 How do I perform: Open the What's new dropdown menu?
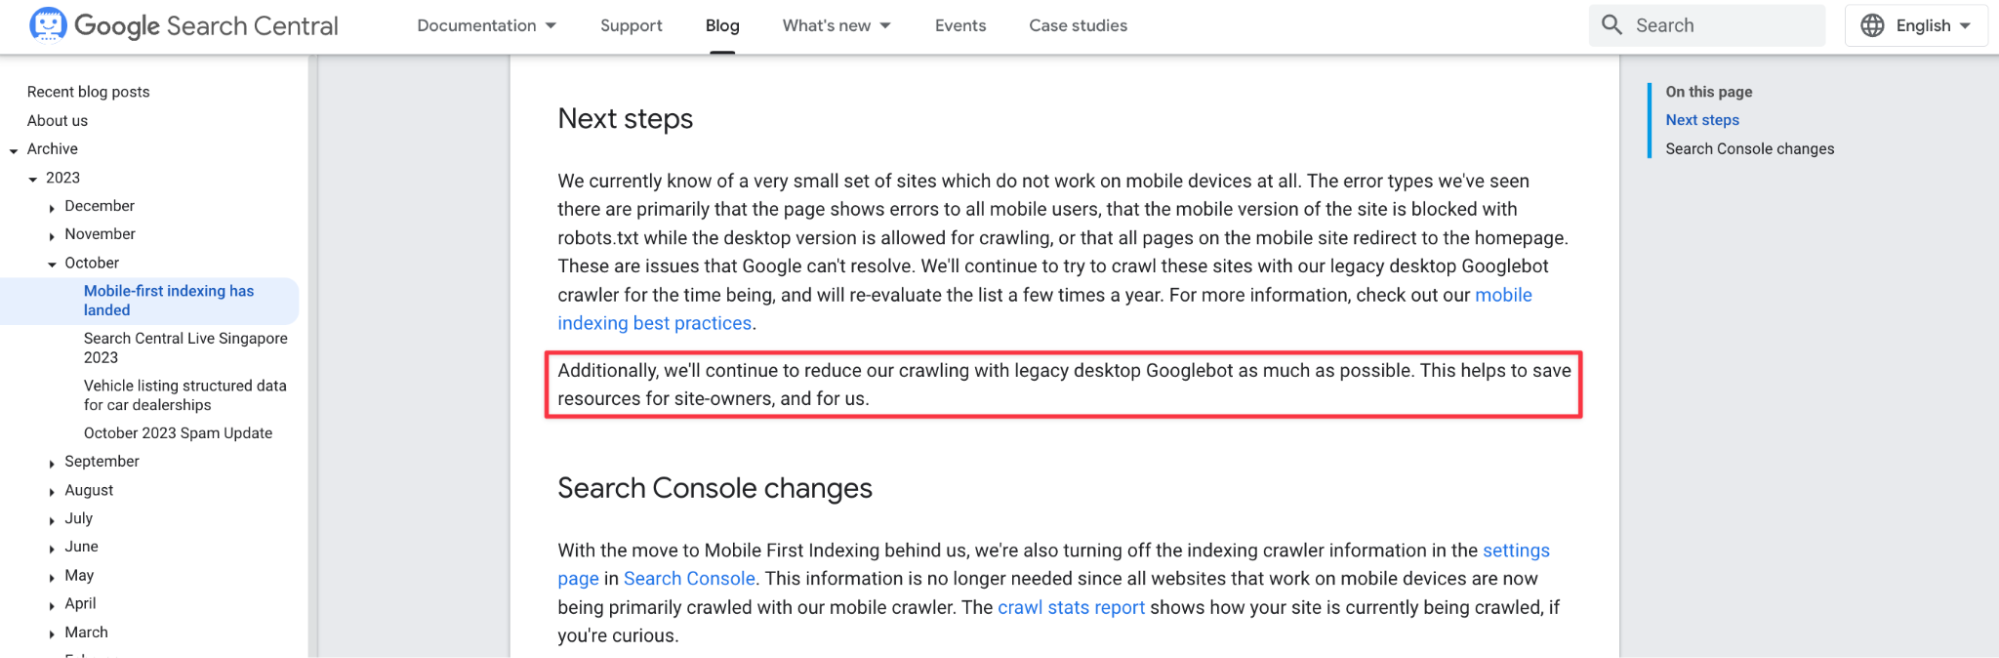[x=836, y=25]
